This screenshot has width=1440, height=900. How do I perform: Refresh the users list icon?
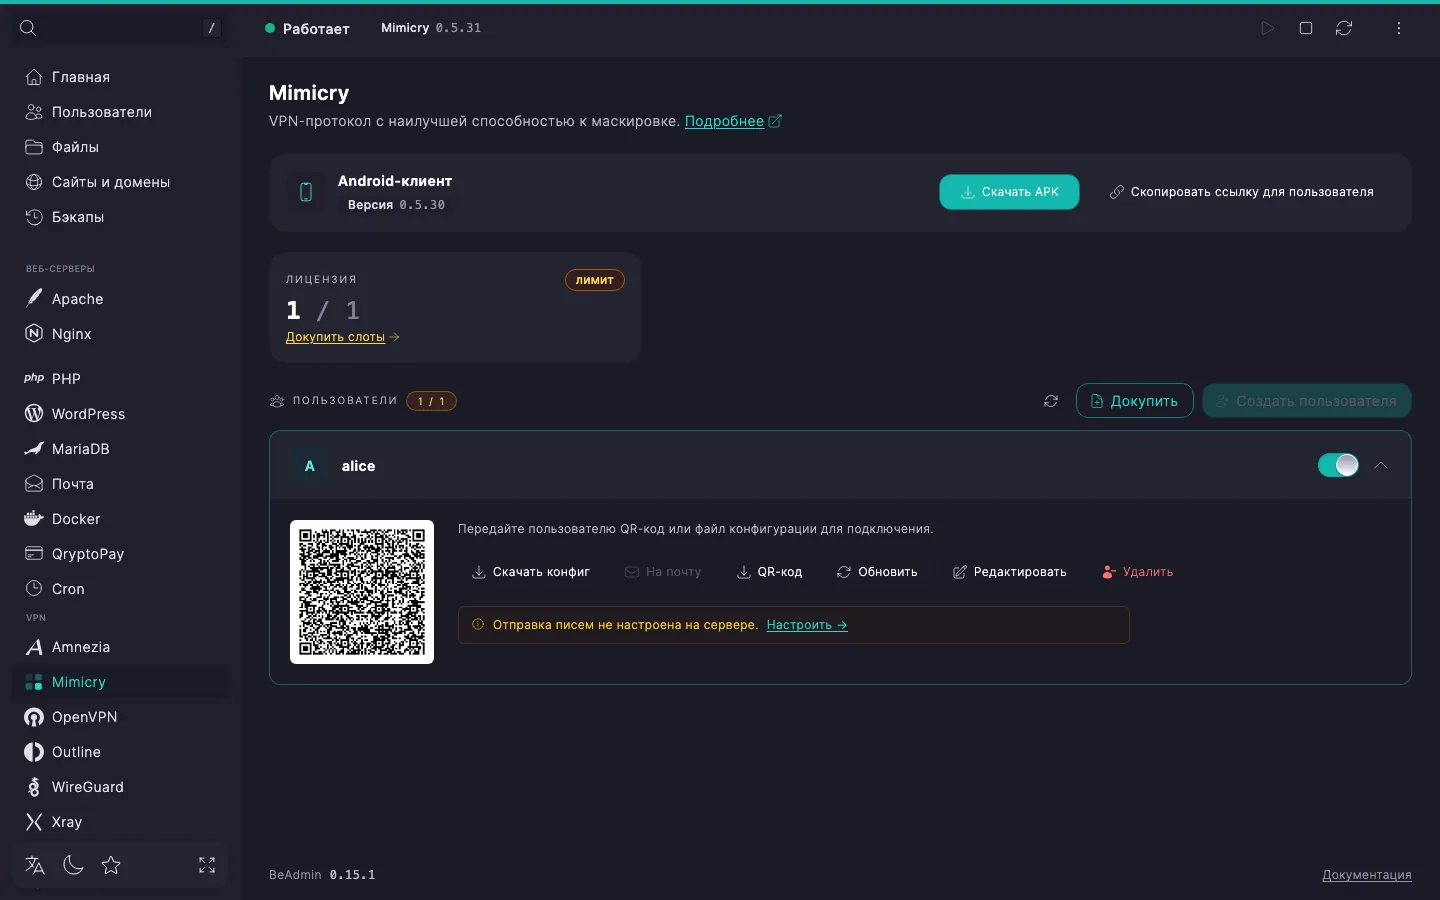click(1051, 401)
